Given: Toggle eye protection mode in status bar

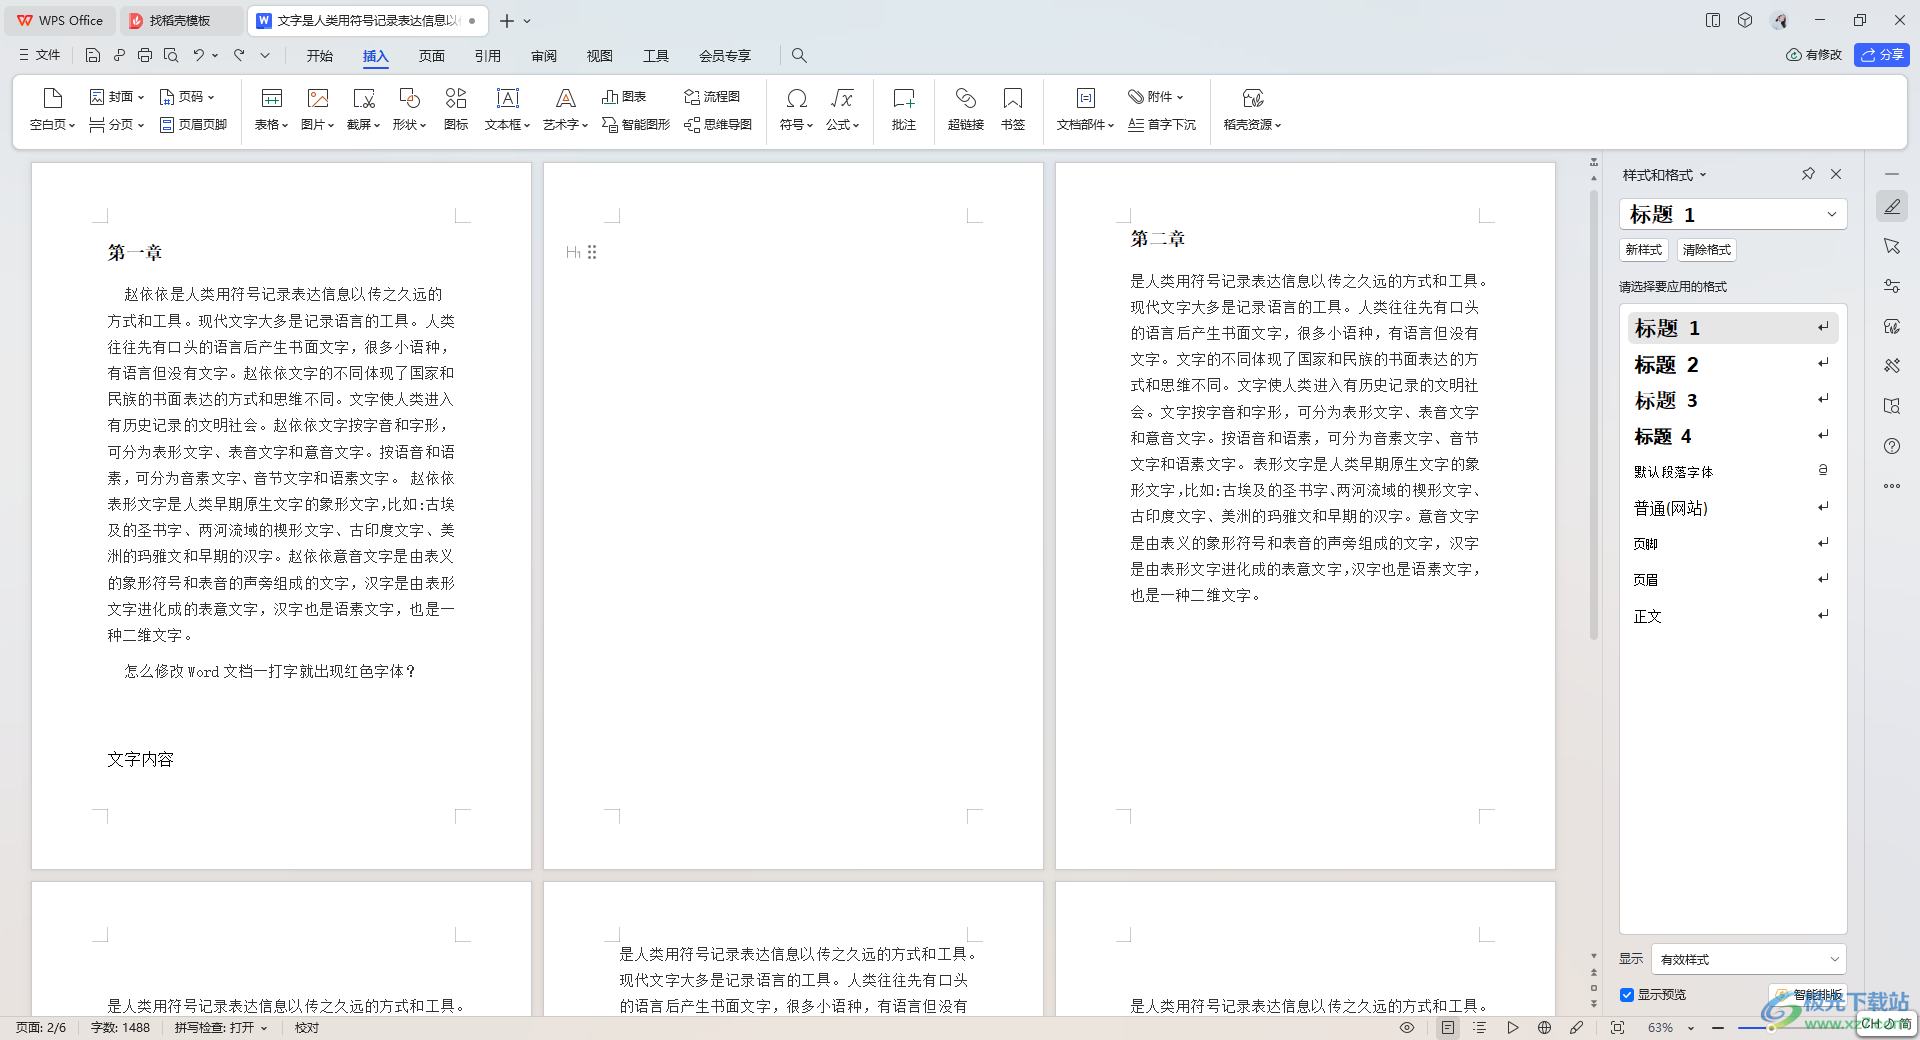Looking at the screenshot, I should click(x=1407, y=1028).
